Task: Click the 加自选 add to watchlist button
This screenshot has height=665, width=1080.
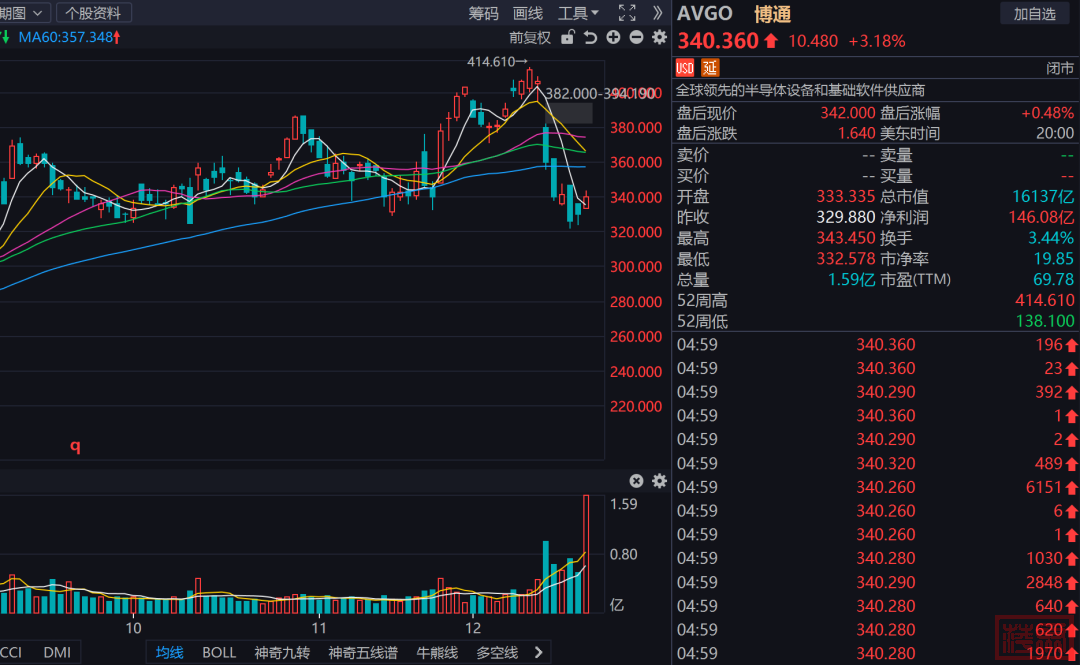Action: 1034,13
